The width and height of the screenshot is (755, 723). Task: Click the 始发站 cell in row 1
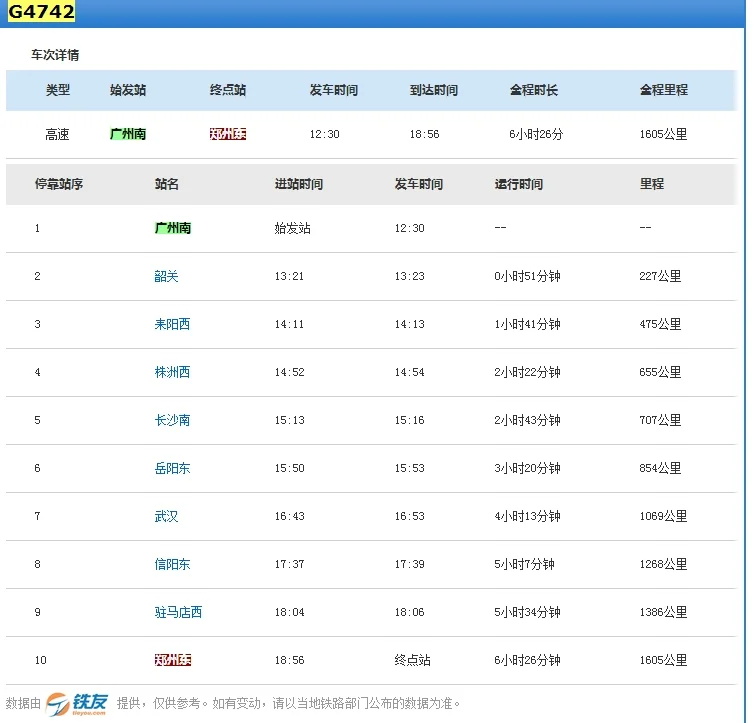[x=292, y=228]
